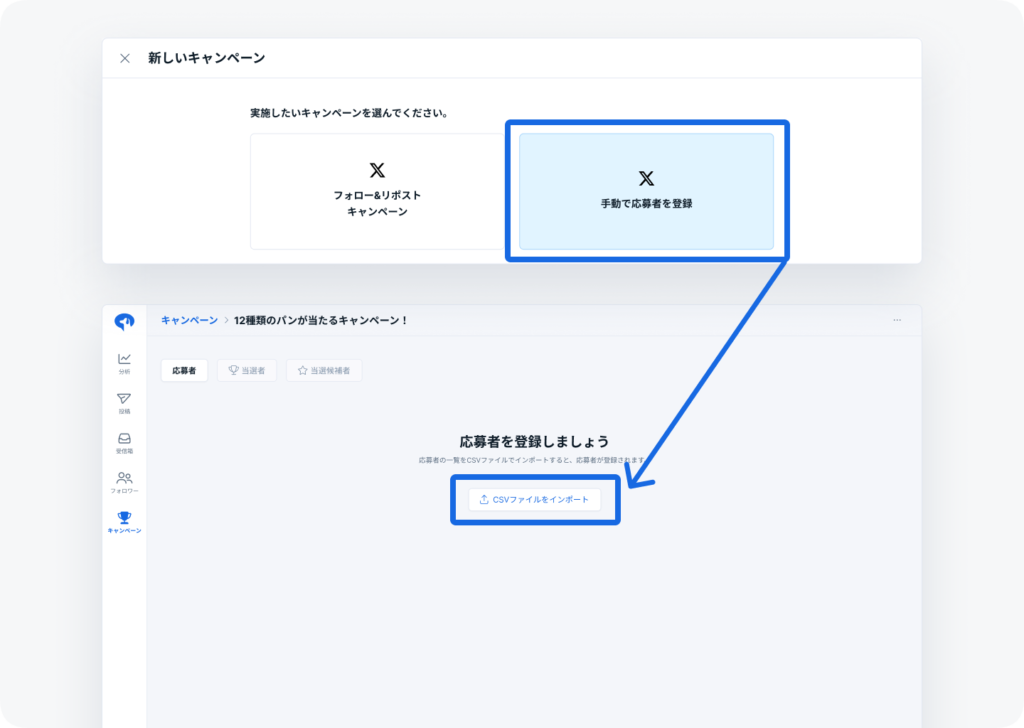
Task: Open キャンペーン via the breadcrumb link
Action: pos(188,320)
